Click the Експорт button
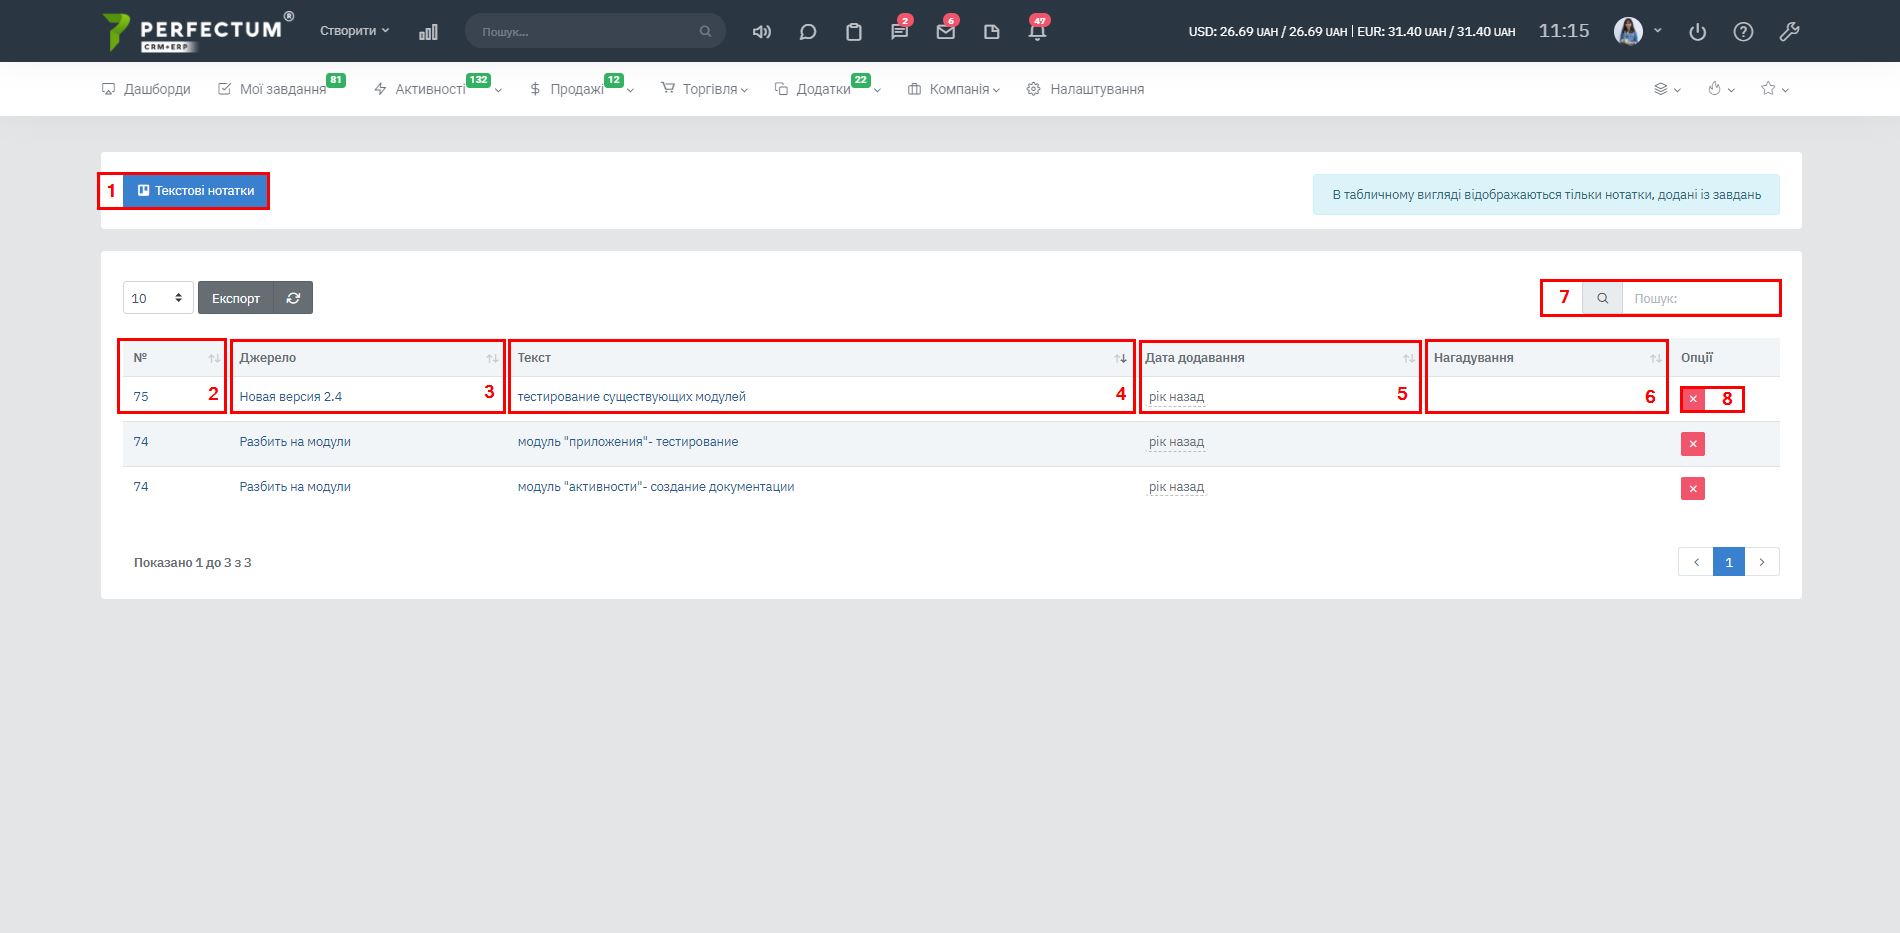The width and height of the screenshot is (1900, 933). 236,298
